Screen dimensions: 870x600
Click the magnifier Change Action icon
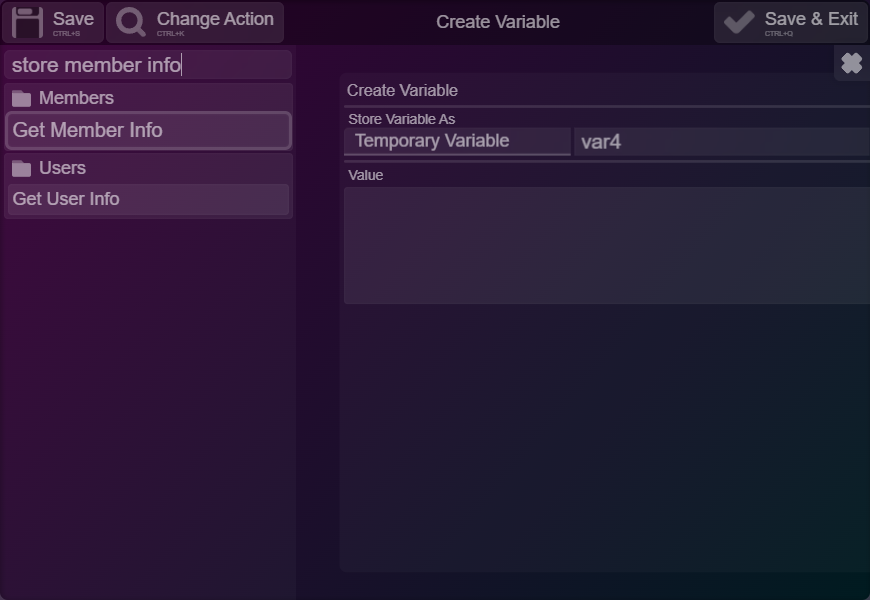(x=130, y=23)
